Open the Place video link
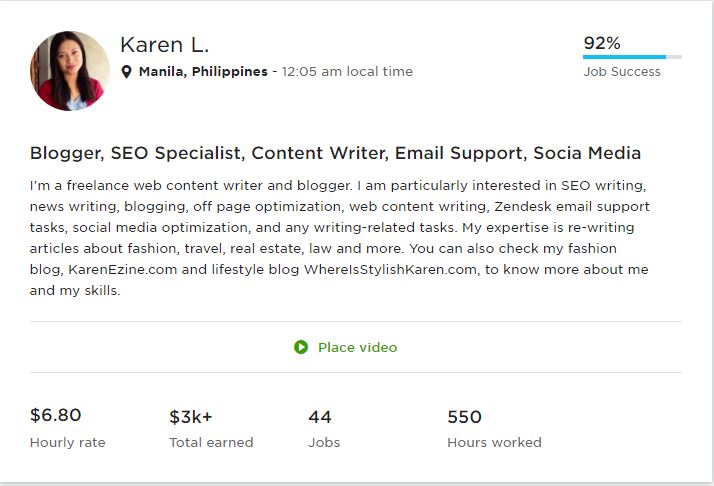 357,347
